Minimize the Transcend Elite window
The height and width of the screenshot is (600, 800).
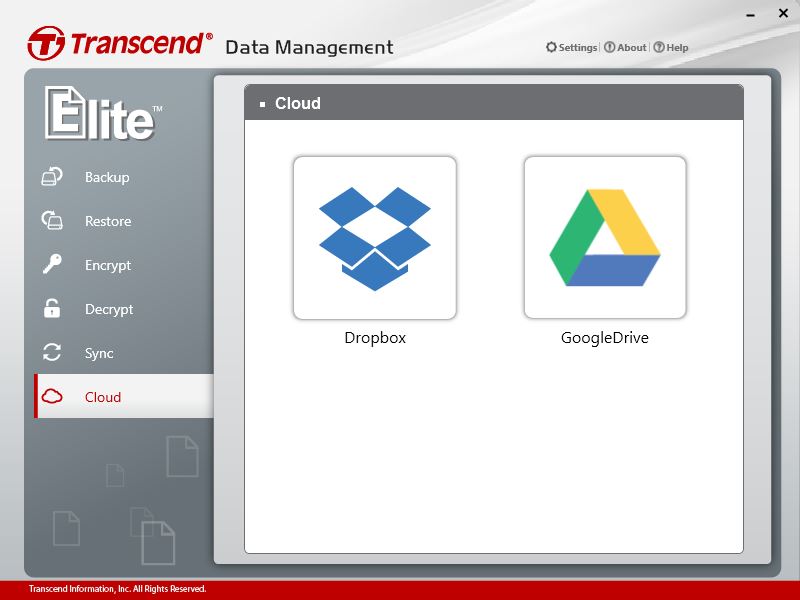click(x=750, y=15)
